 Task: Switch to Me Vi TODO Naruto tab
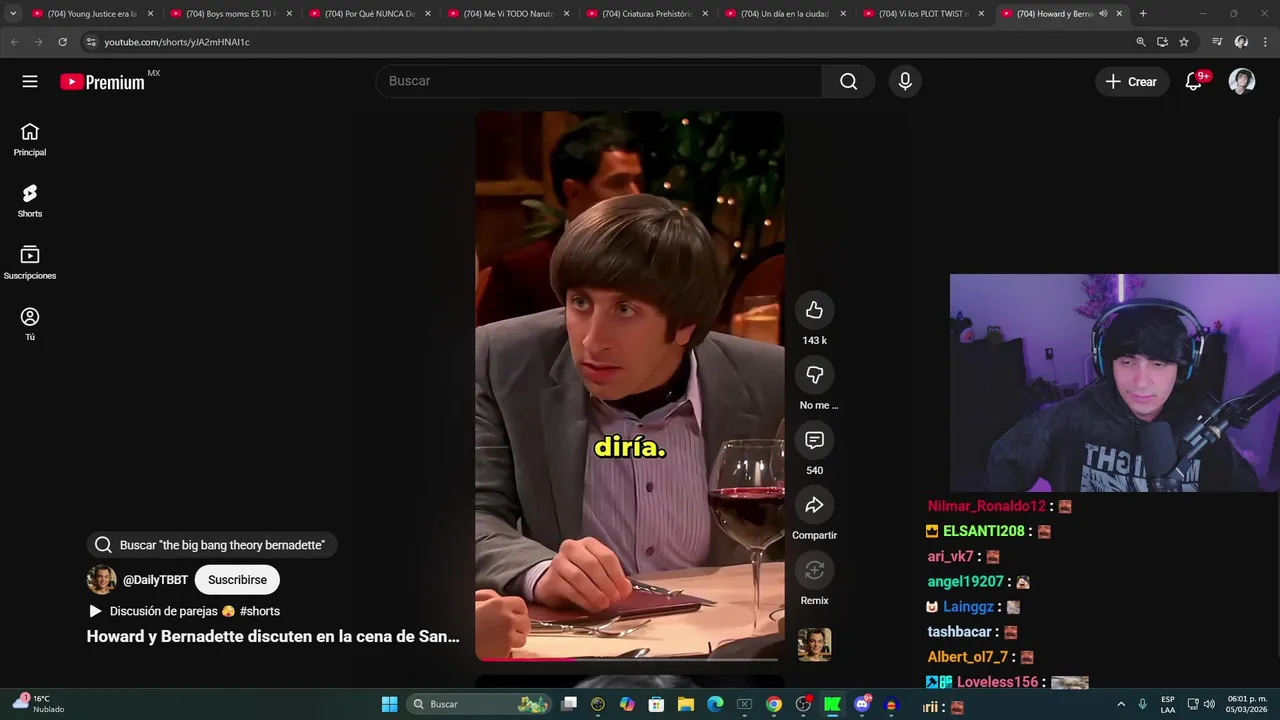(510, 14)
